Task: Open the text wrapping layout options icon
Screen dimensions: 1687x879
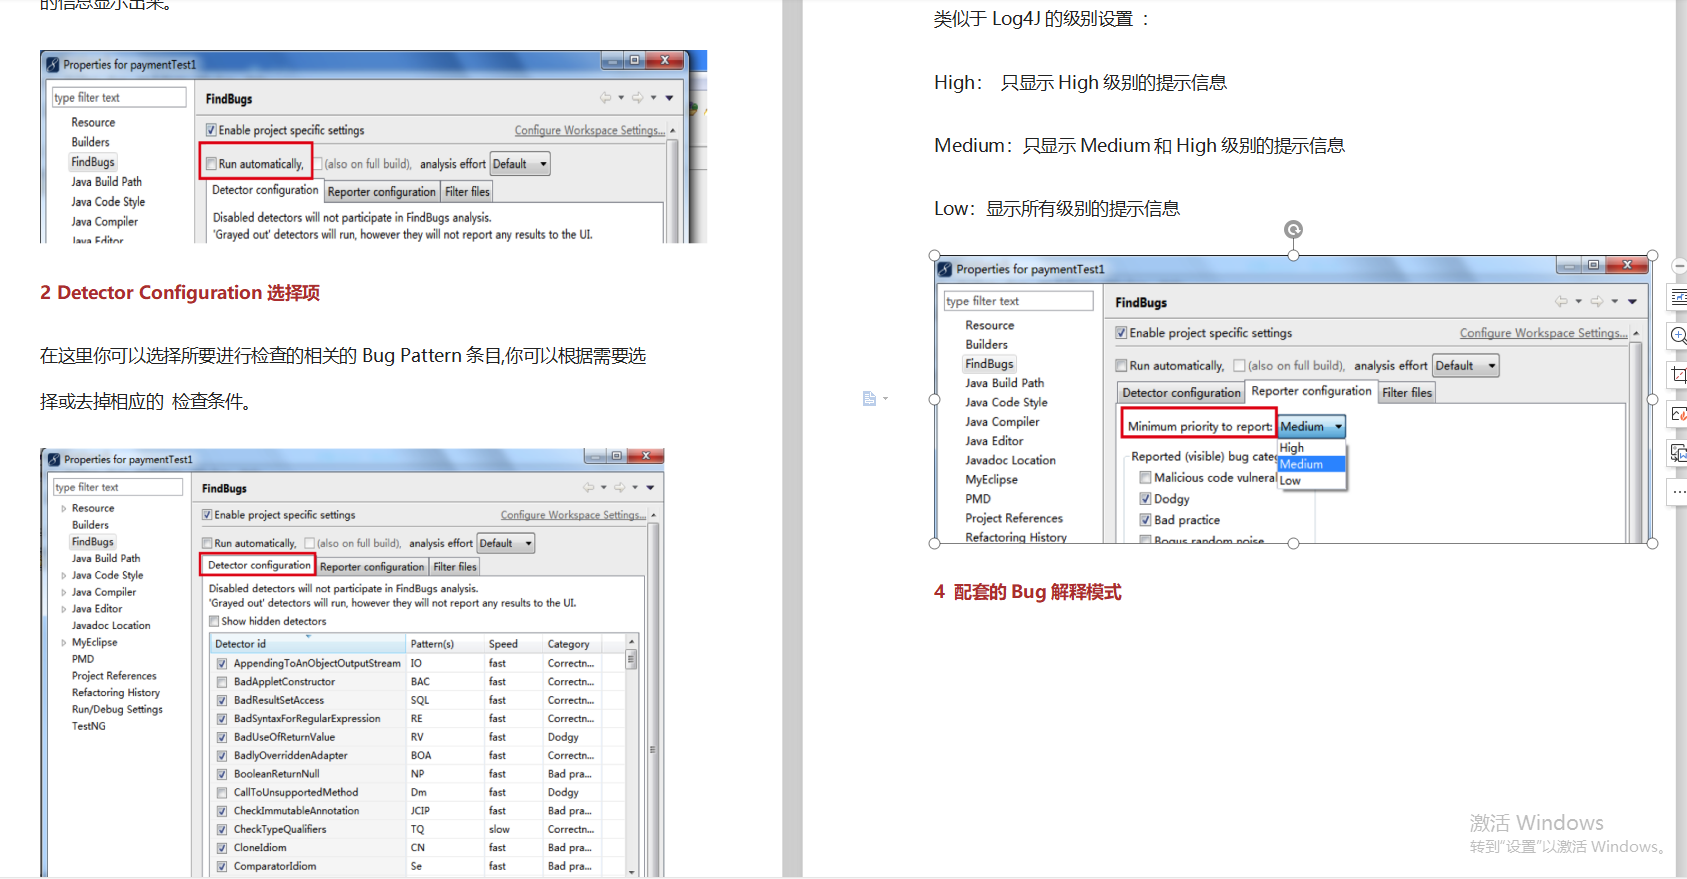Action: click(x=1680, y=297)
